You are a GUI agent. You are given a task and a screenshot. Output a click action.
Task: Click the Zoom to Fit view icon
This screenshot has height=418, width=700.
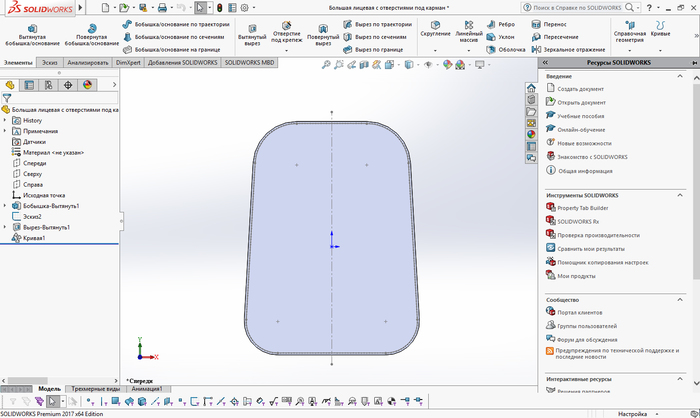pos(326,65)
